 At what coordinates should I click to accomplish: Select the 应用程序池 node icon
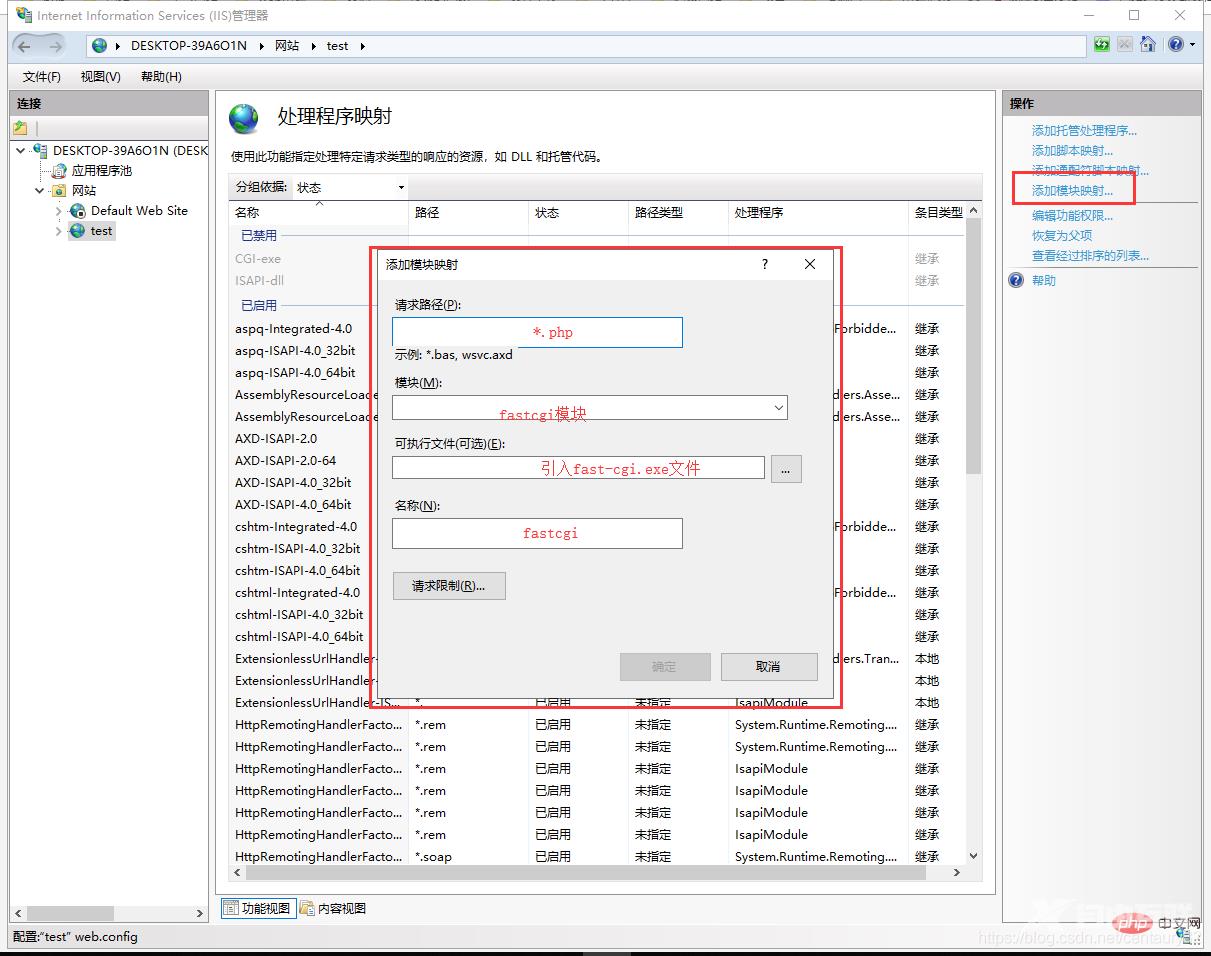pyautogui.click(x=60, y=171)
